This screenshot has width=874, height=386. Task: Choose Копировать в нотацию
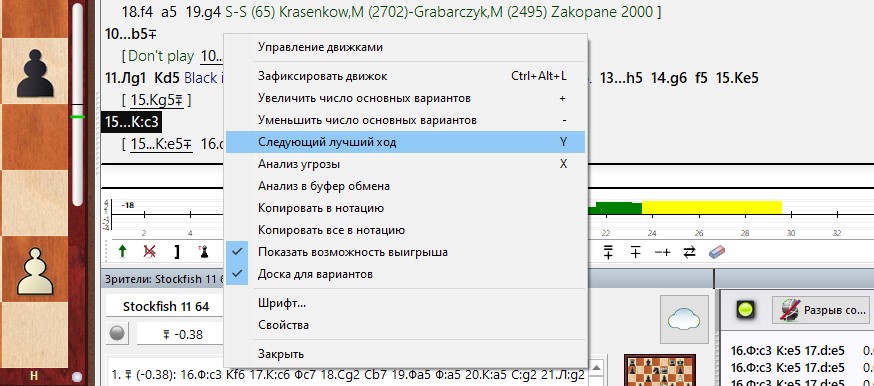tap(405, 208)
